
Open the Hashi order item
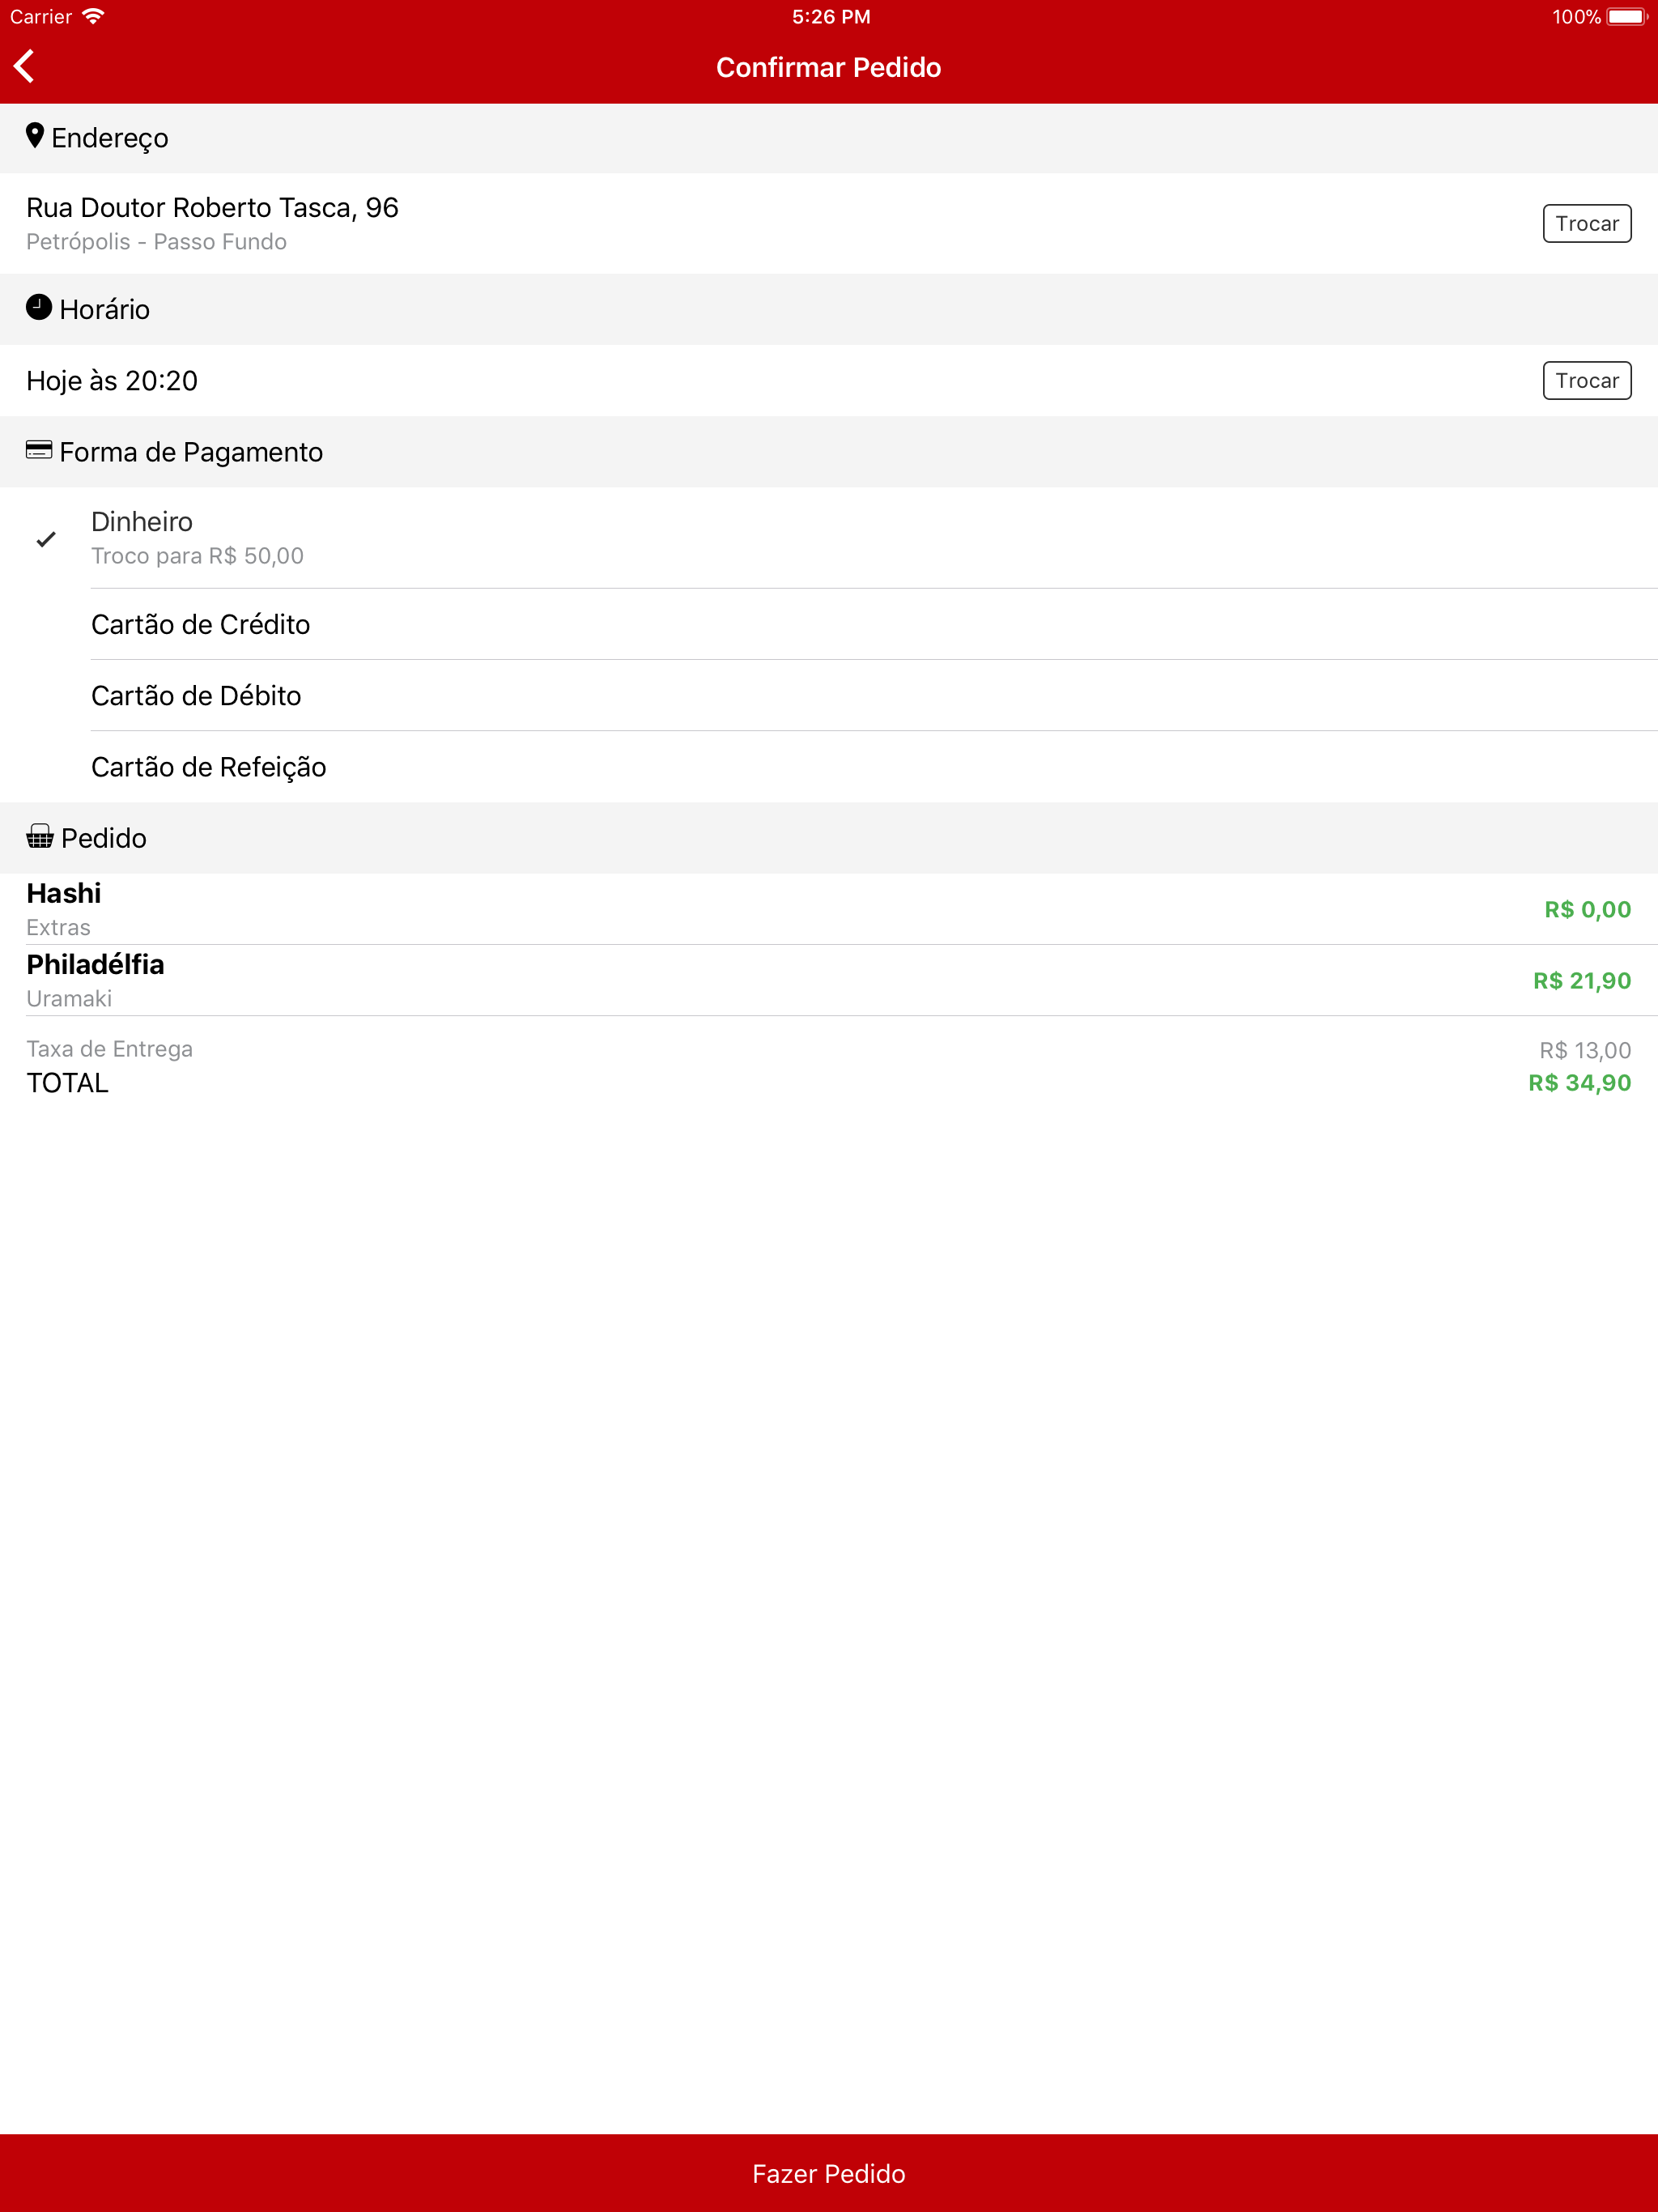pyautogui.click(x=829, y=909)
